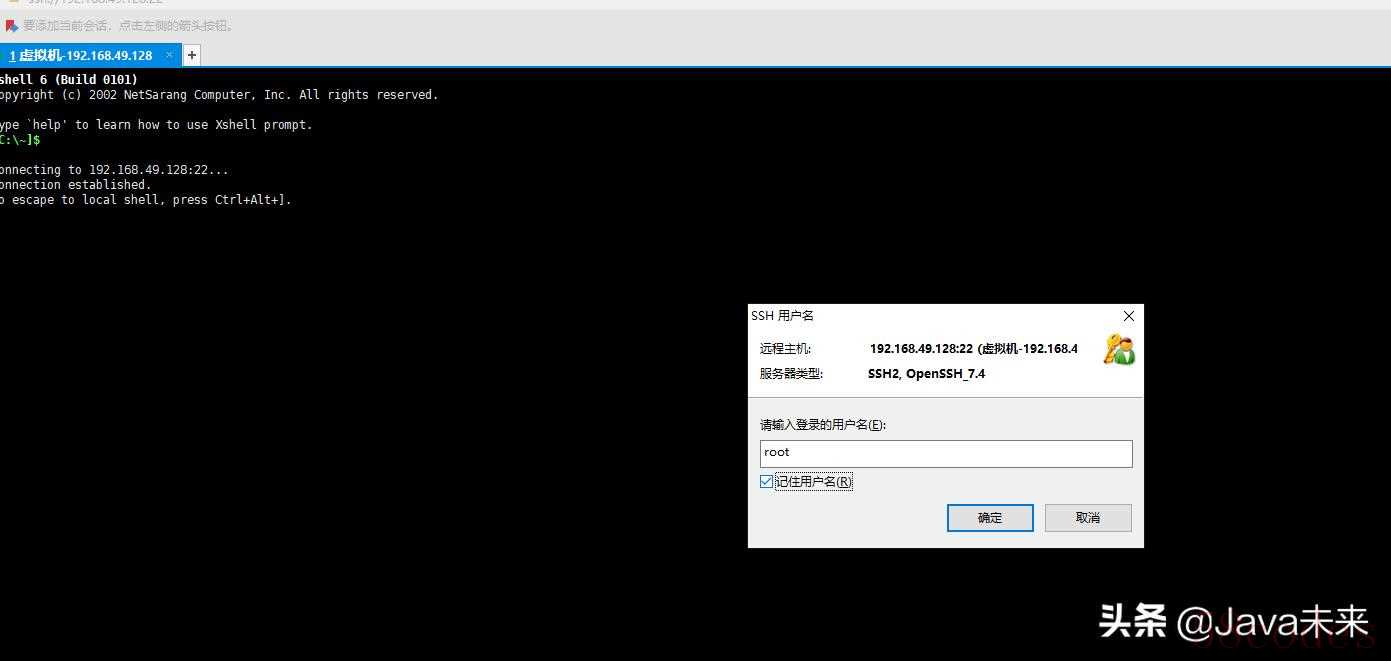Close the 虚拟机-192.168.49.128 session tab

tap(169, 55)
